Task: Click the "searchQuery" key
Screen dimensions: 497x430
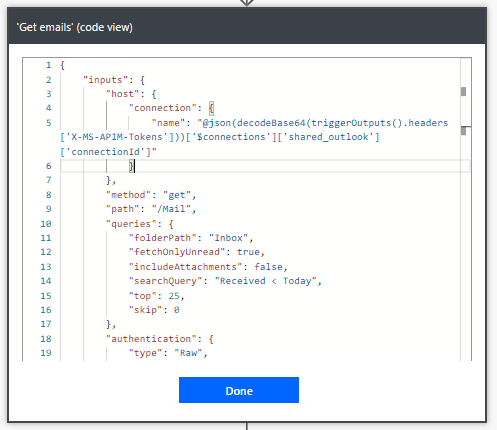Action: click(165, 281)
